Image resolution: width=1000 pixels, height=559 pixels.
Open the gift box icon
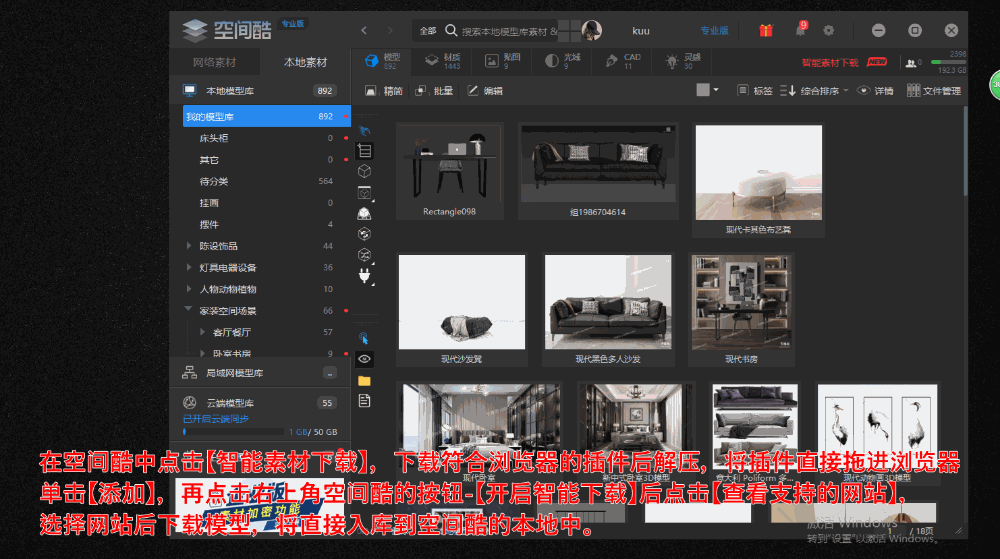pyautogui.click(x=766, y=30)
